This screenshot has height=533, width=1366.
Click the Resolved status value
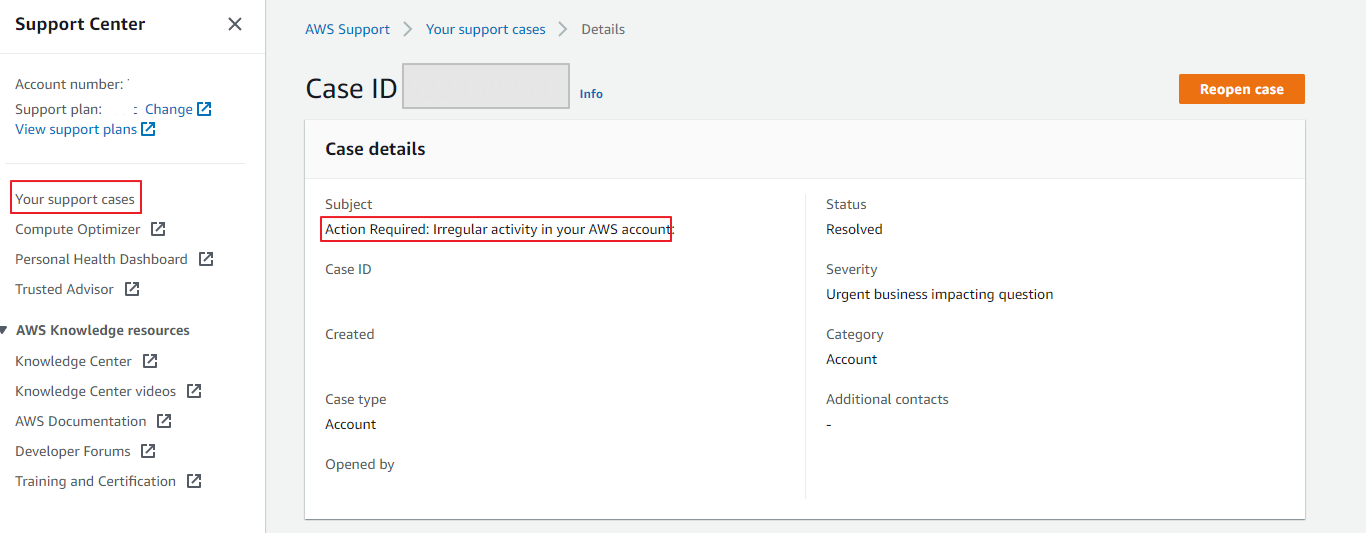pyautogui.click(x=854, y=229)
